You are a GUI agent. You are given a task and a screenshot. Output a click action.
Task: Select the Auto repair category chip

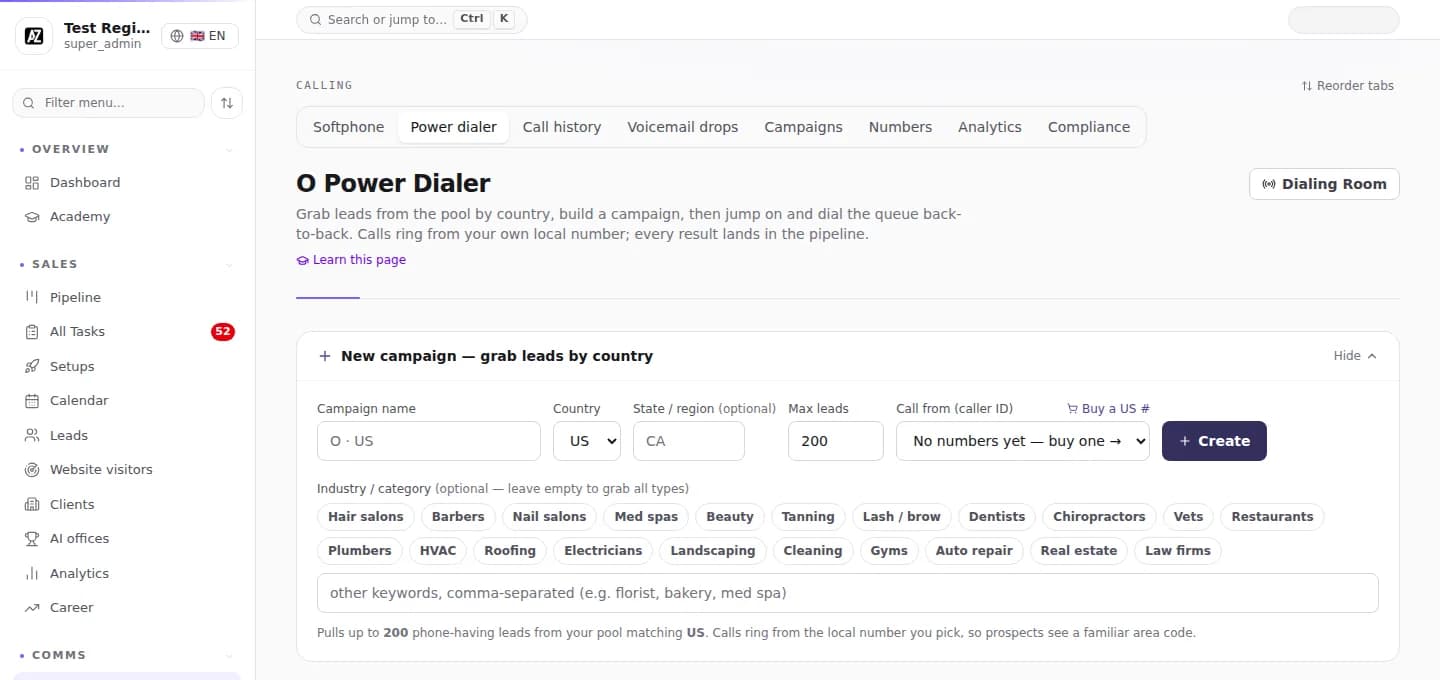974,551
